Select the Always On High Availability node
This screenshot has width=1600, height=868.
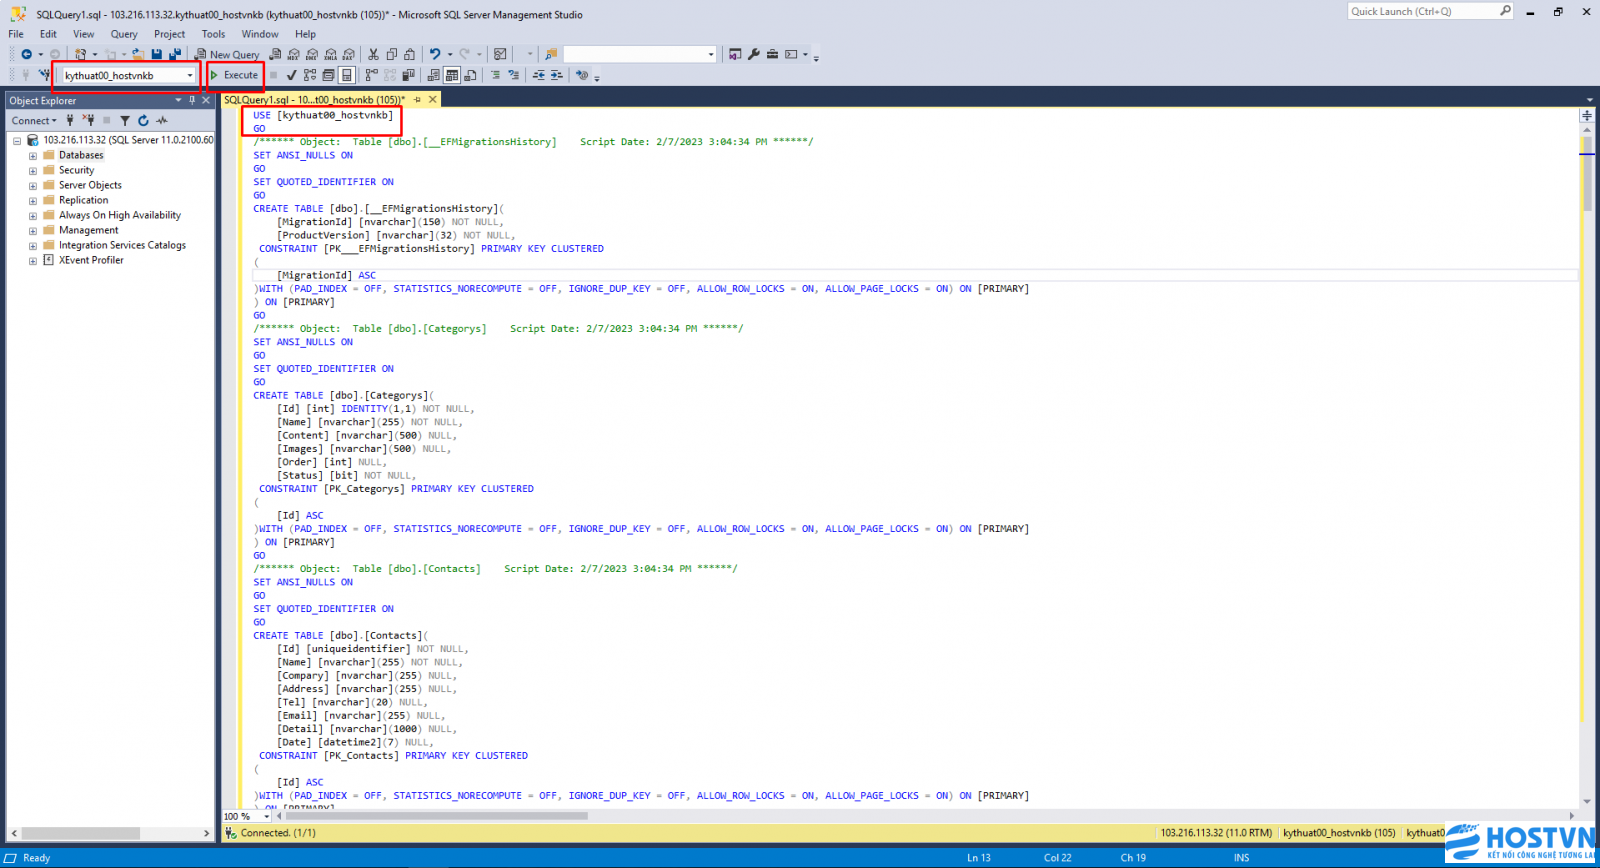tap(120, 215)
